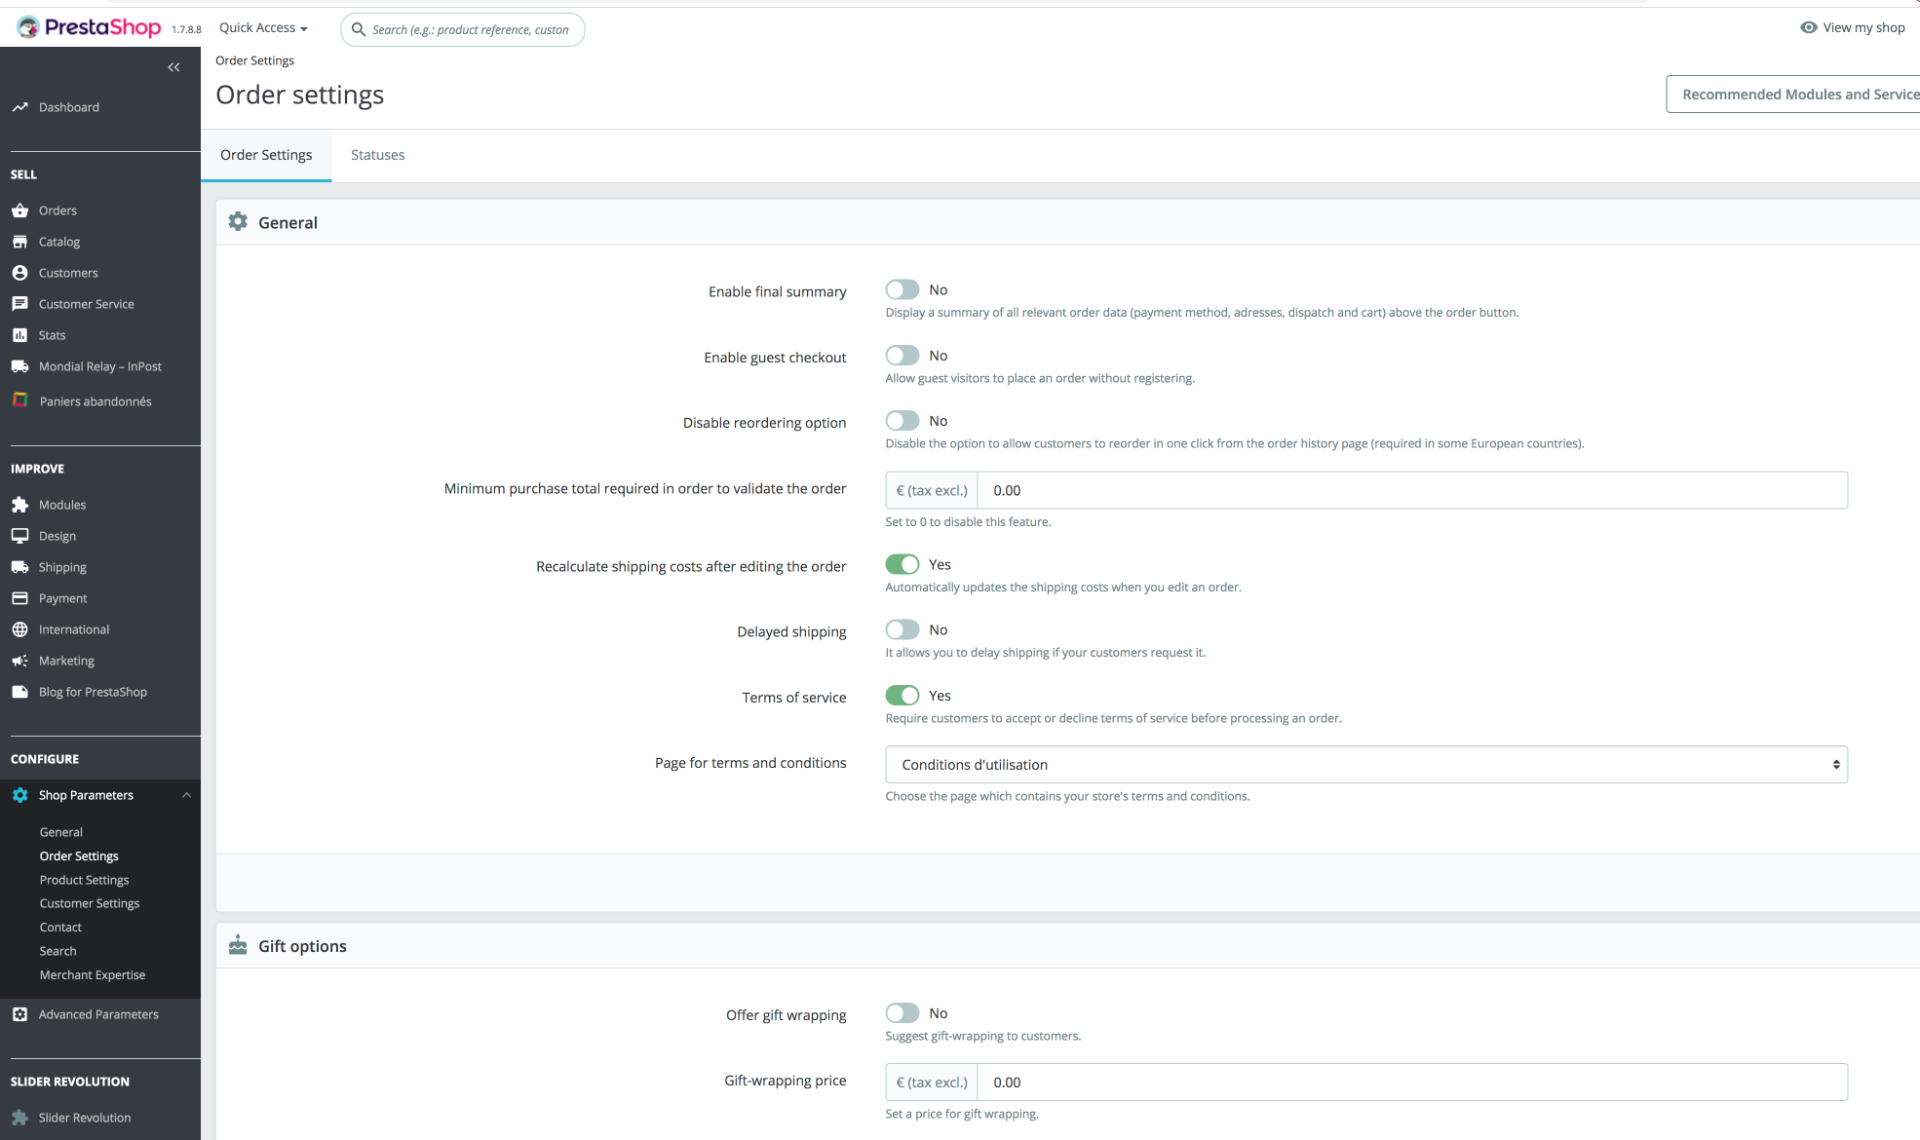Toggle Disable reordering option switch

902,420
